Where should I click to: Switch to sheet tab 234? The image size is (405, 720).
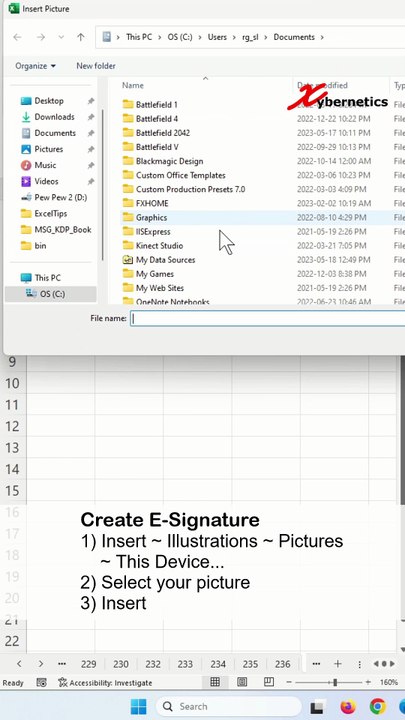click(x=218, y=664)
